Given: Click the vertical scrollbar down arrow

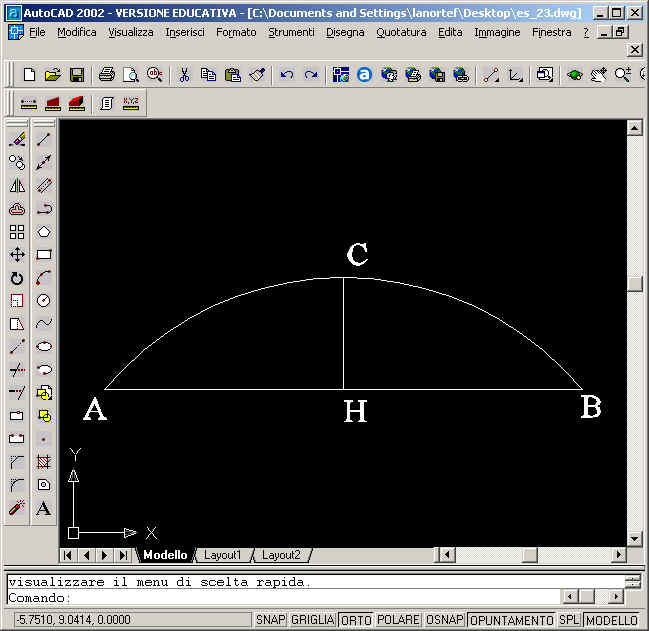Looking at the screenshot, I should (x=635, y=538).
